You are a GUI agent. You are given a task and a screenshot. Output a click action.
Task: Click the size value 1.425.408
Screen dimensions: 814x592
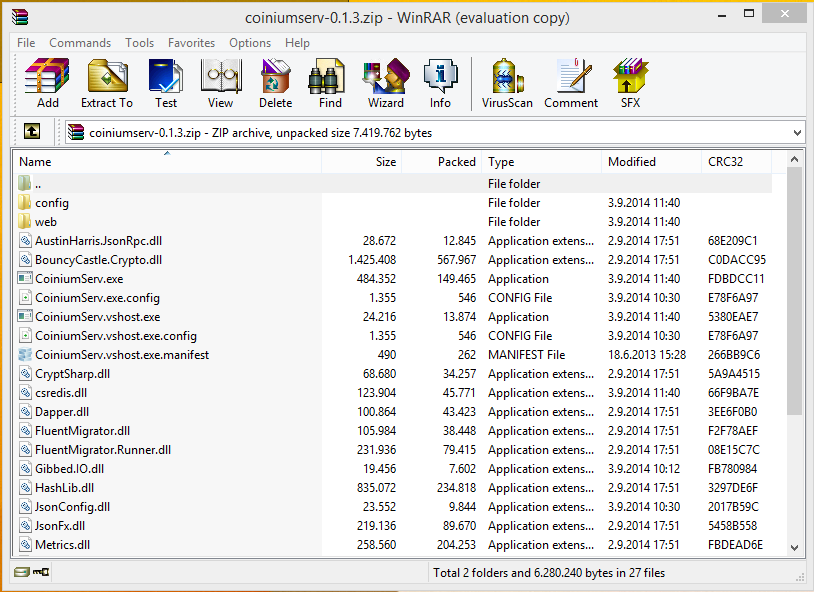[x=372, y=260]
